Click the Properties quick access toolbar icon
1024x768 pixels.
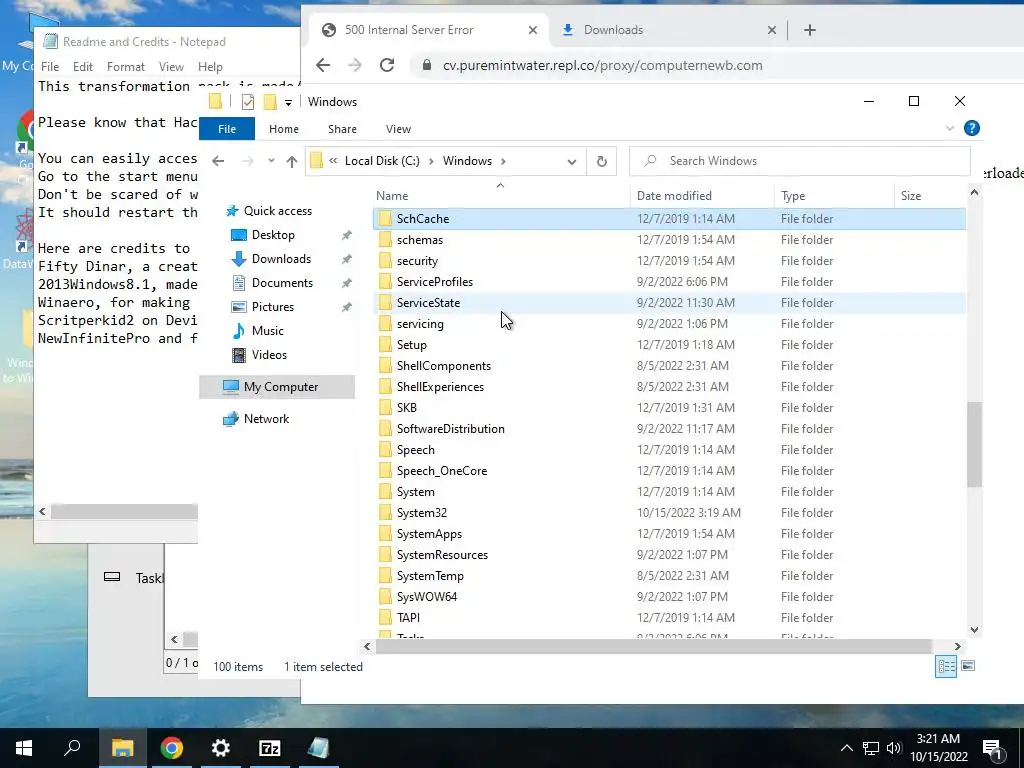pos(248,102)
